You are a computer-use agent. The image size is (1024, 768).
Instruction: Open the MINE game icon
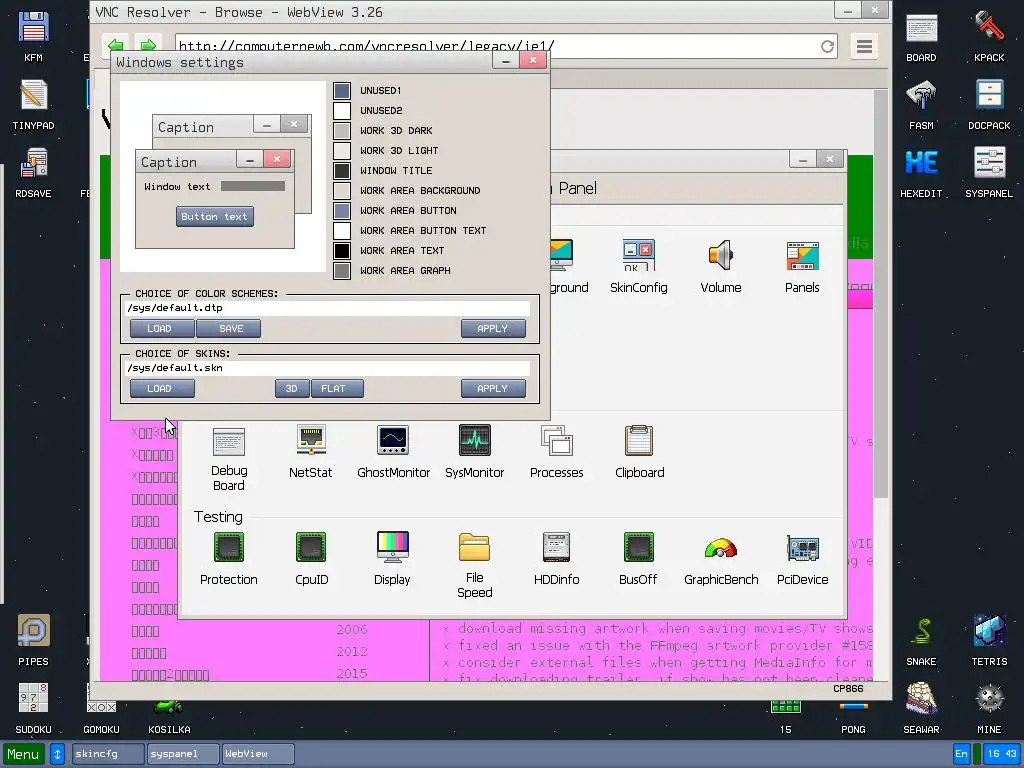(x=989, y=708)
